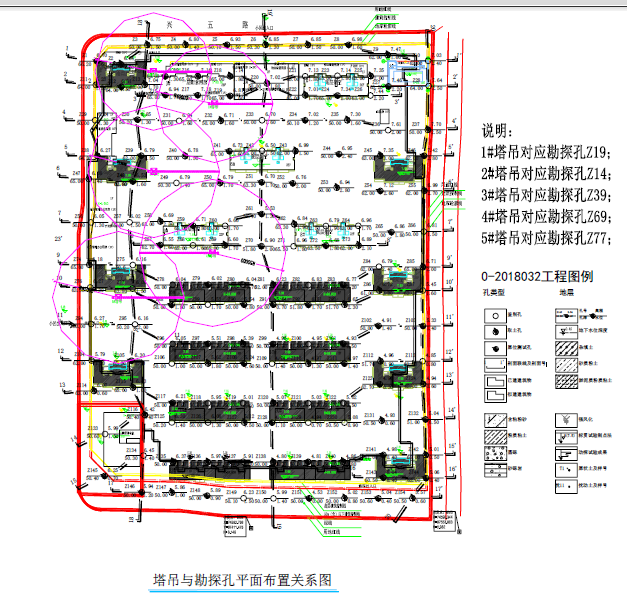Viewport: 627px width, 594px height.
Task: Click the road name text above the site plan
Action: tap(208, 25)
